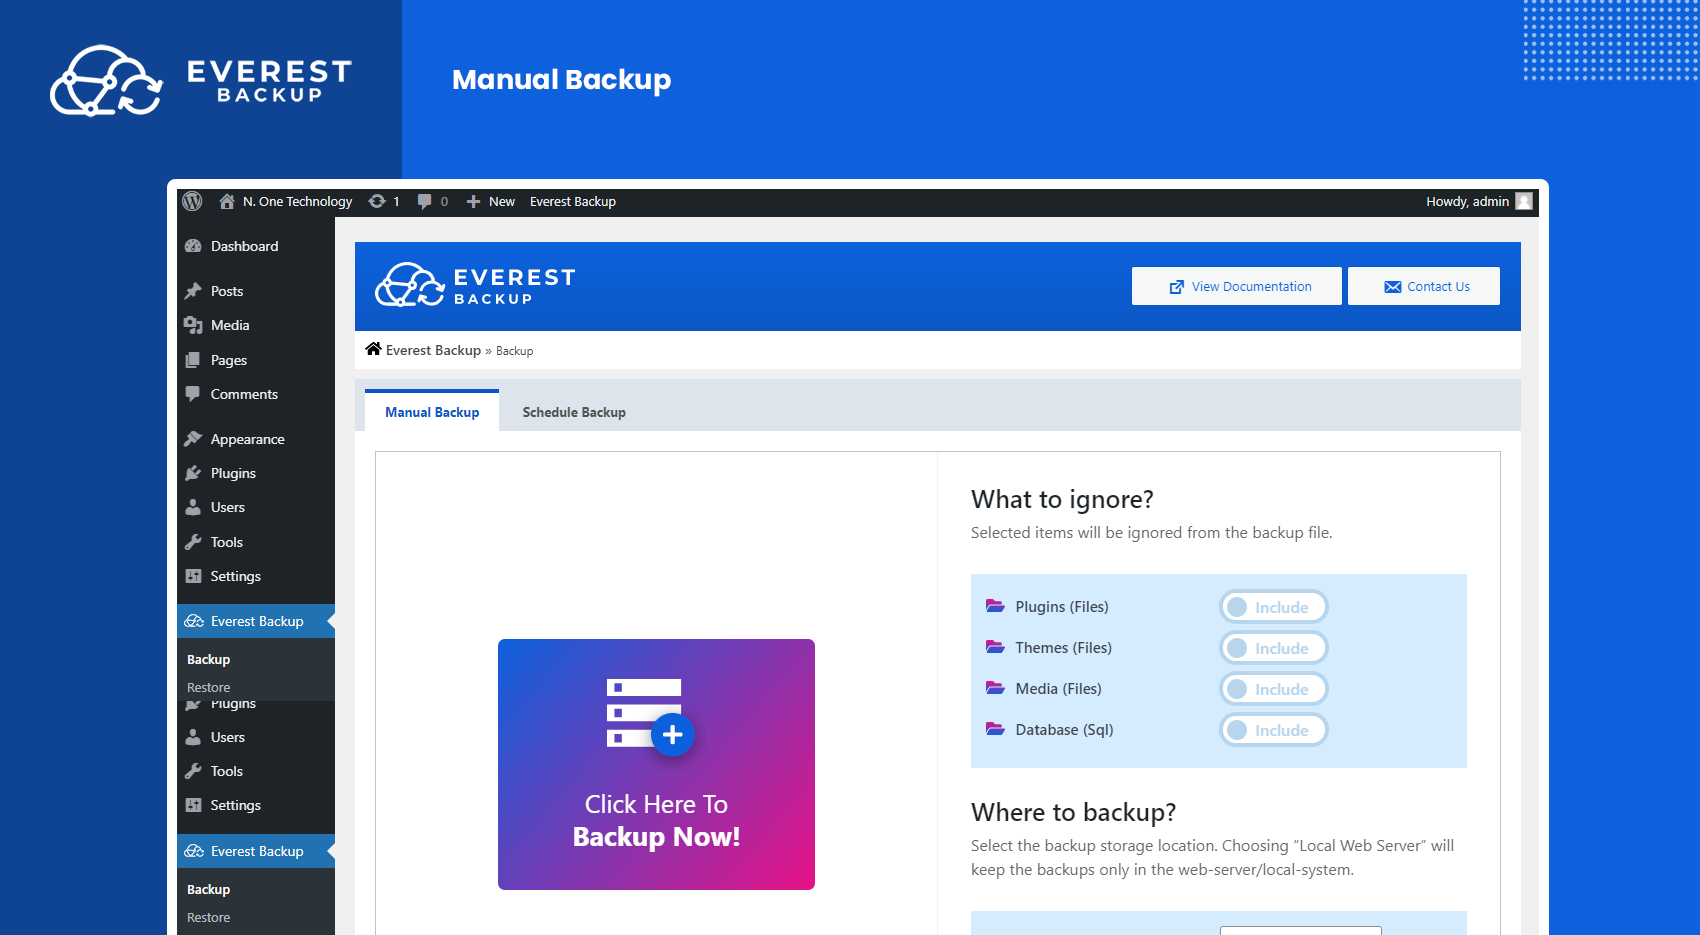Click the Everest Backup logo in the top banner
The image size is (1700, 935).
tap(202, 80)
